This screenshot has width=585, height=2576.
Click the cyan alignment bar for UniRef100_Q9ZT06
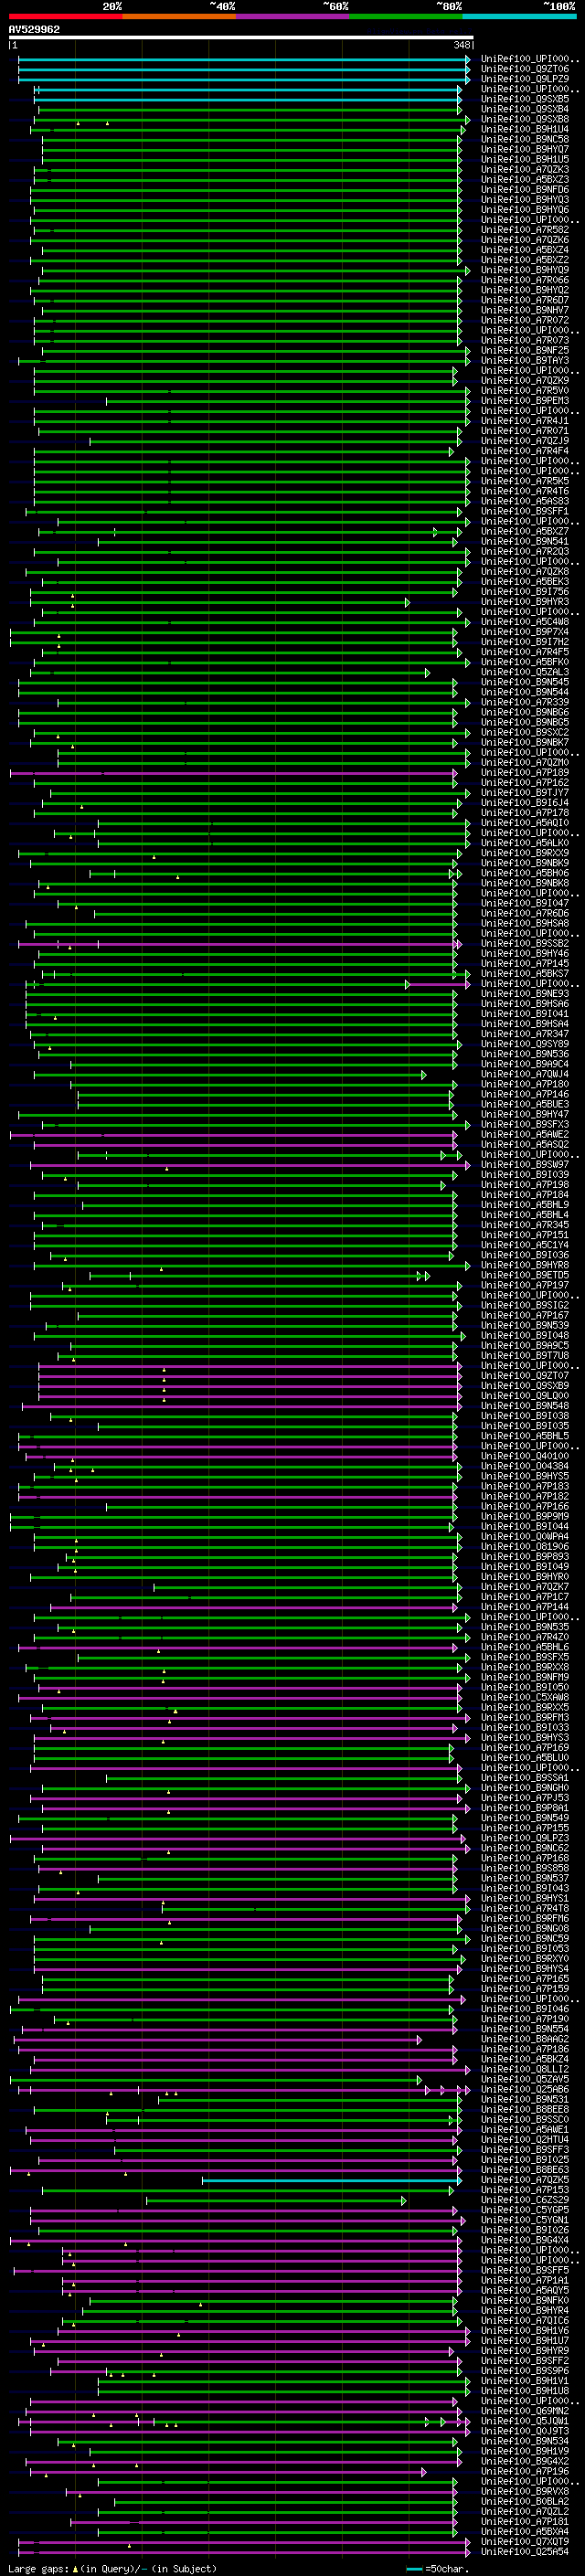(244, 70)
